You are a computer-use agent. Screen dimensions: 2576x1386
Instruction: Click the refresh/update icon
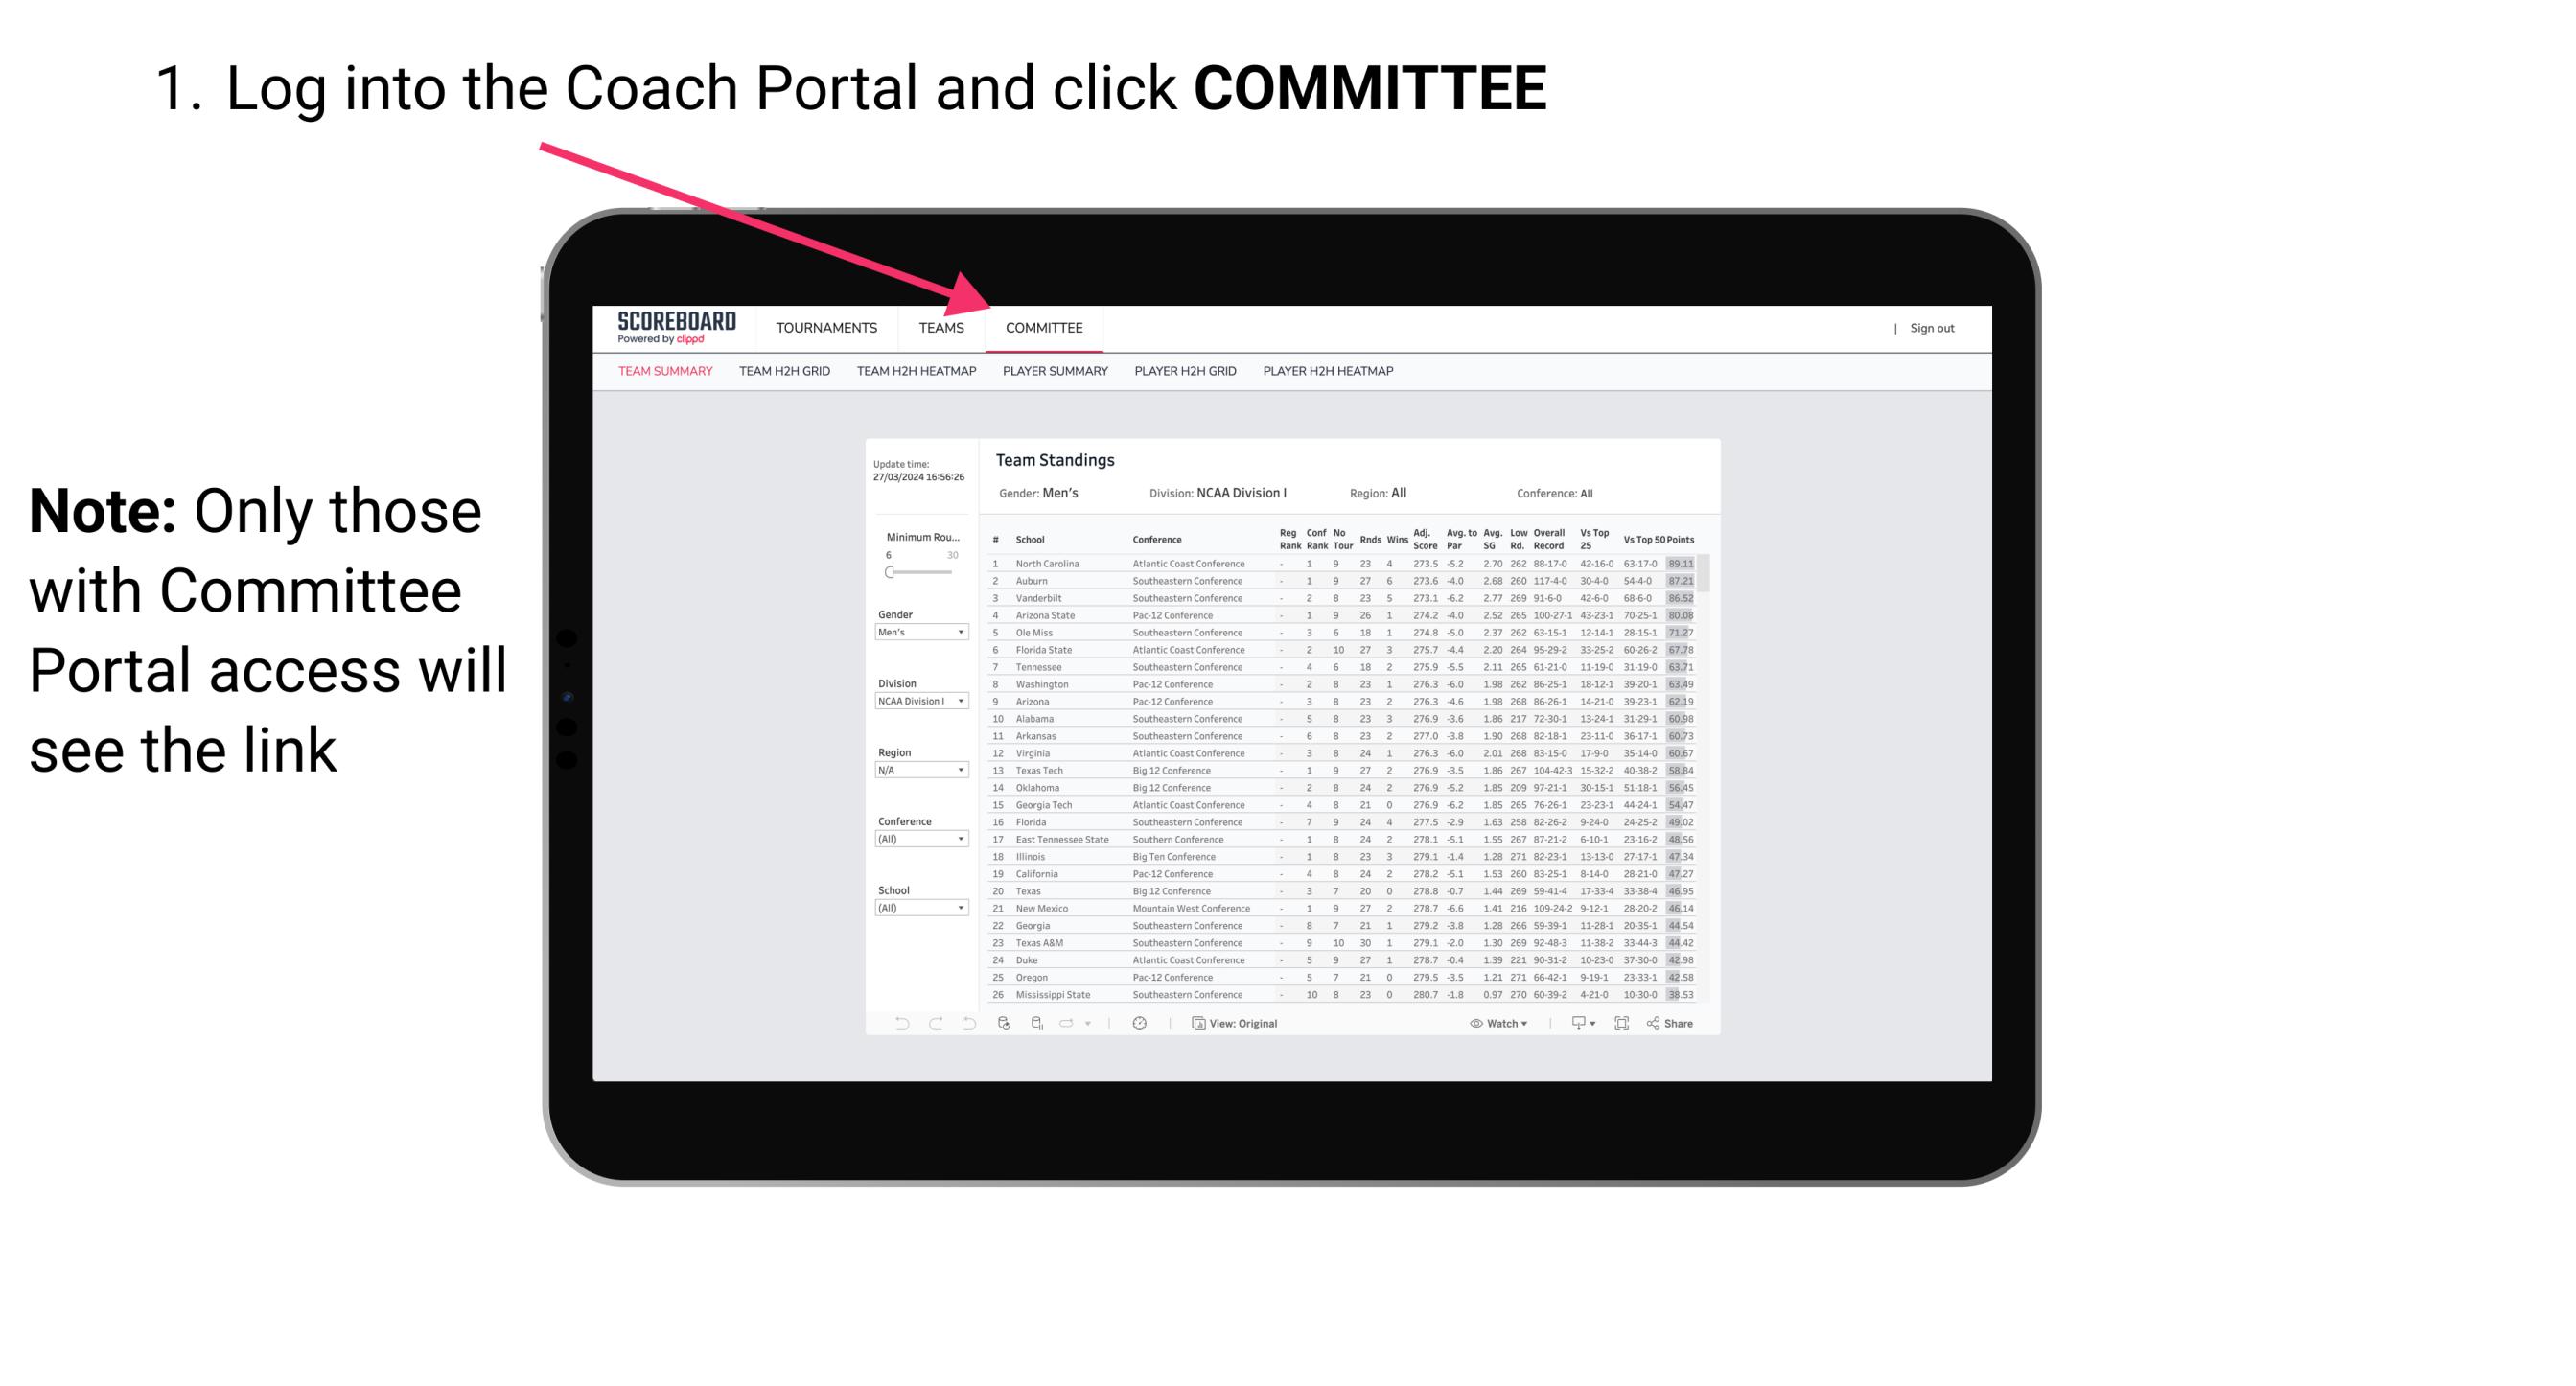point(1008,1024)
